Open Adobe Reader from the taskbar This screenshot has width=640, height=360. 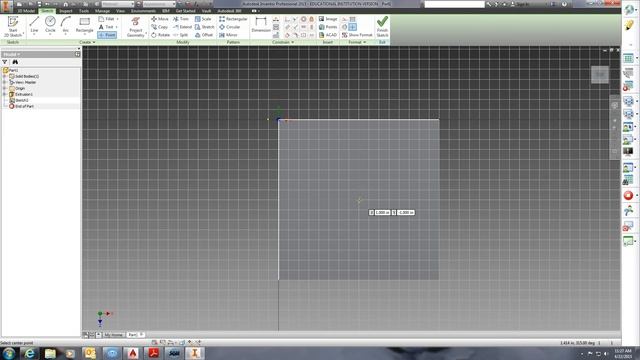tap(153, 353)
